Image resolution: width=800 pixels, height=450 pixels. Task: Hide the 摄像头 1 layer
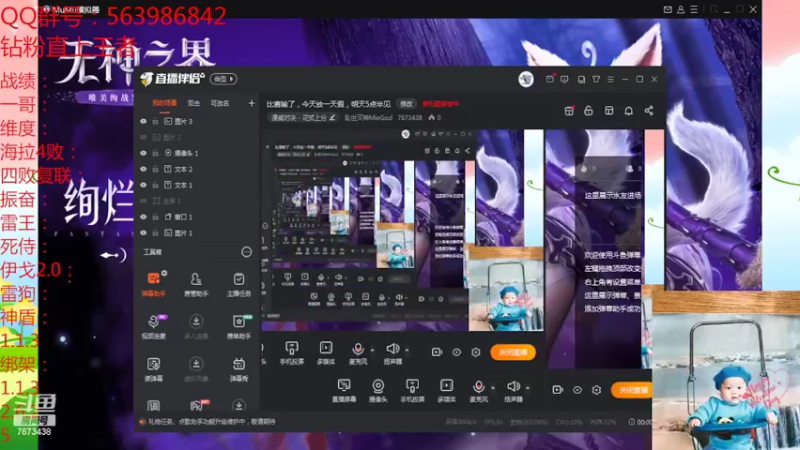coord(143,153)
